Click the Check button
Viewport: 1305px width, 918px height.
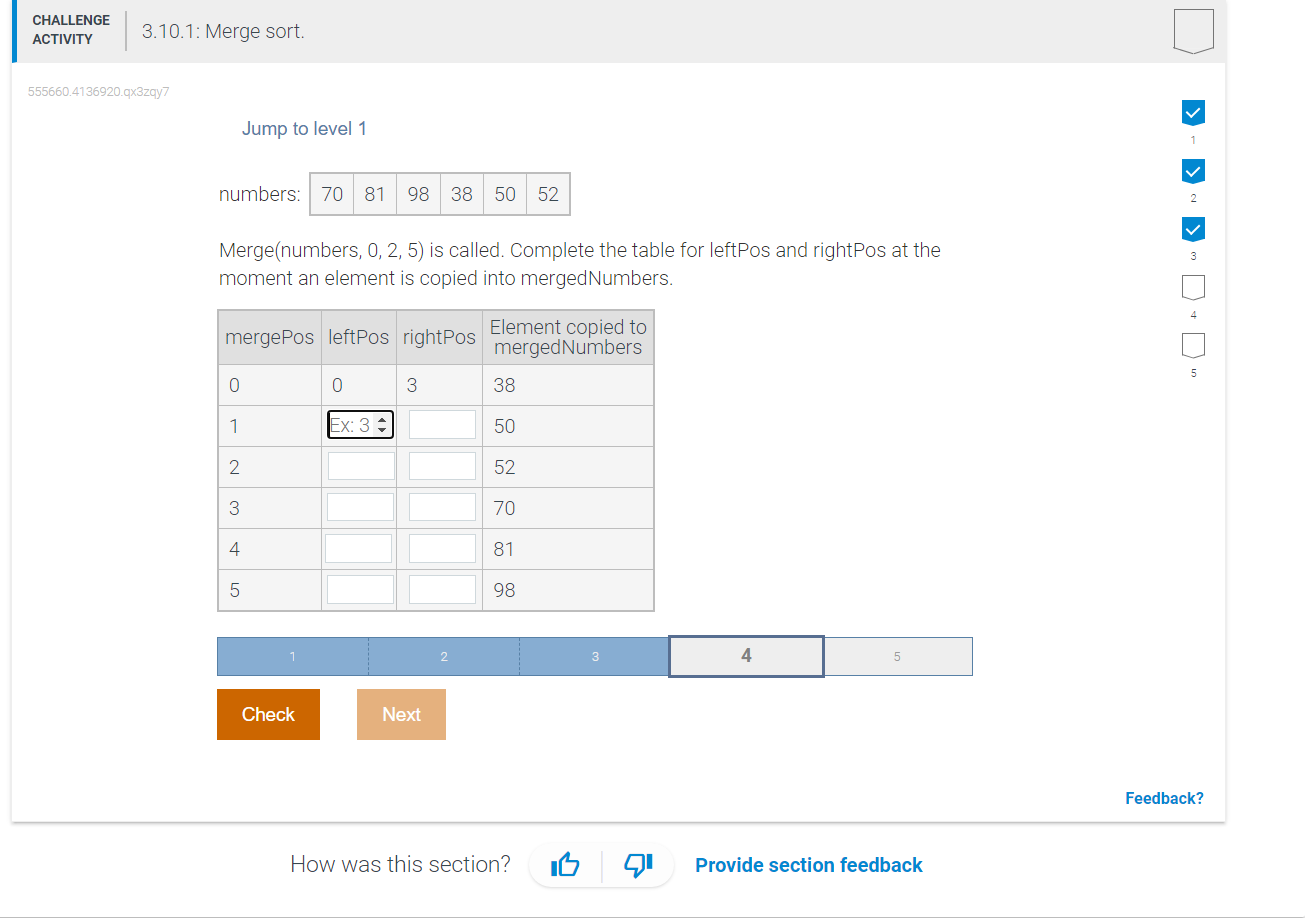(268, 714)
